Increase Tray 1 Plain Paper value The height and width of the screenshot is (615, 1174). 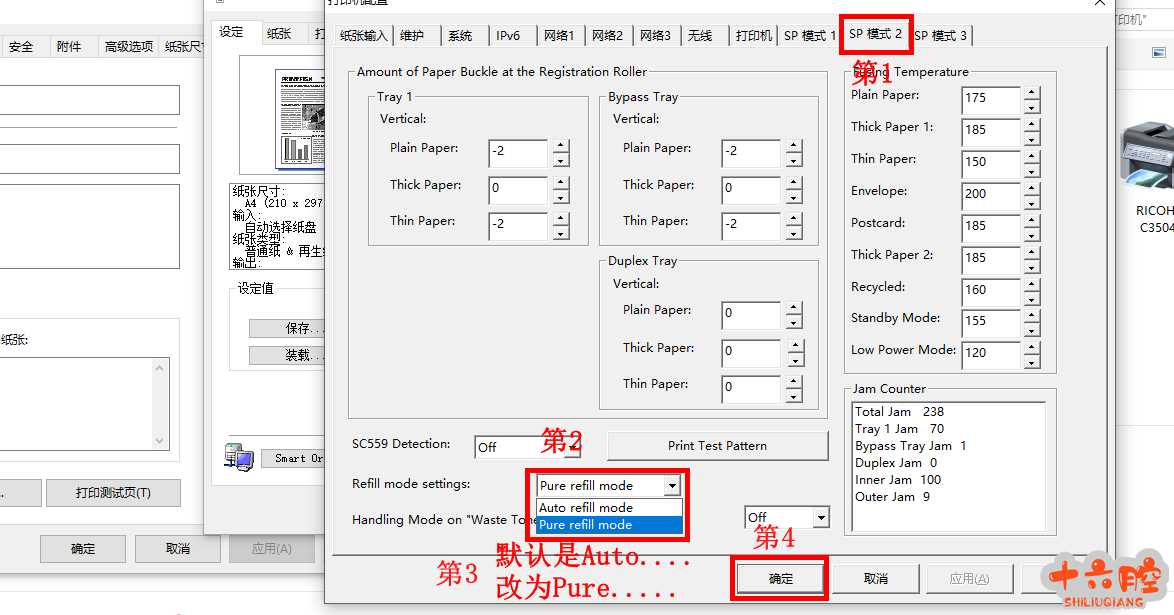pos(561,146)
